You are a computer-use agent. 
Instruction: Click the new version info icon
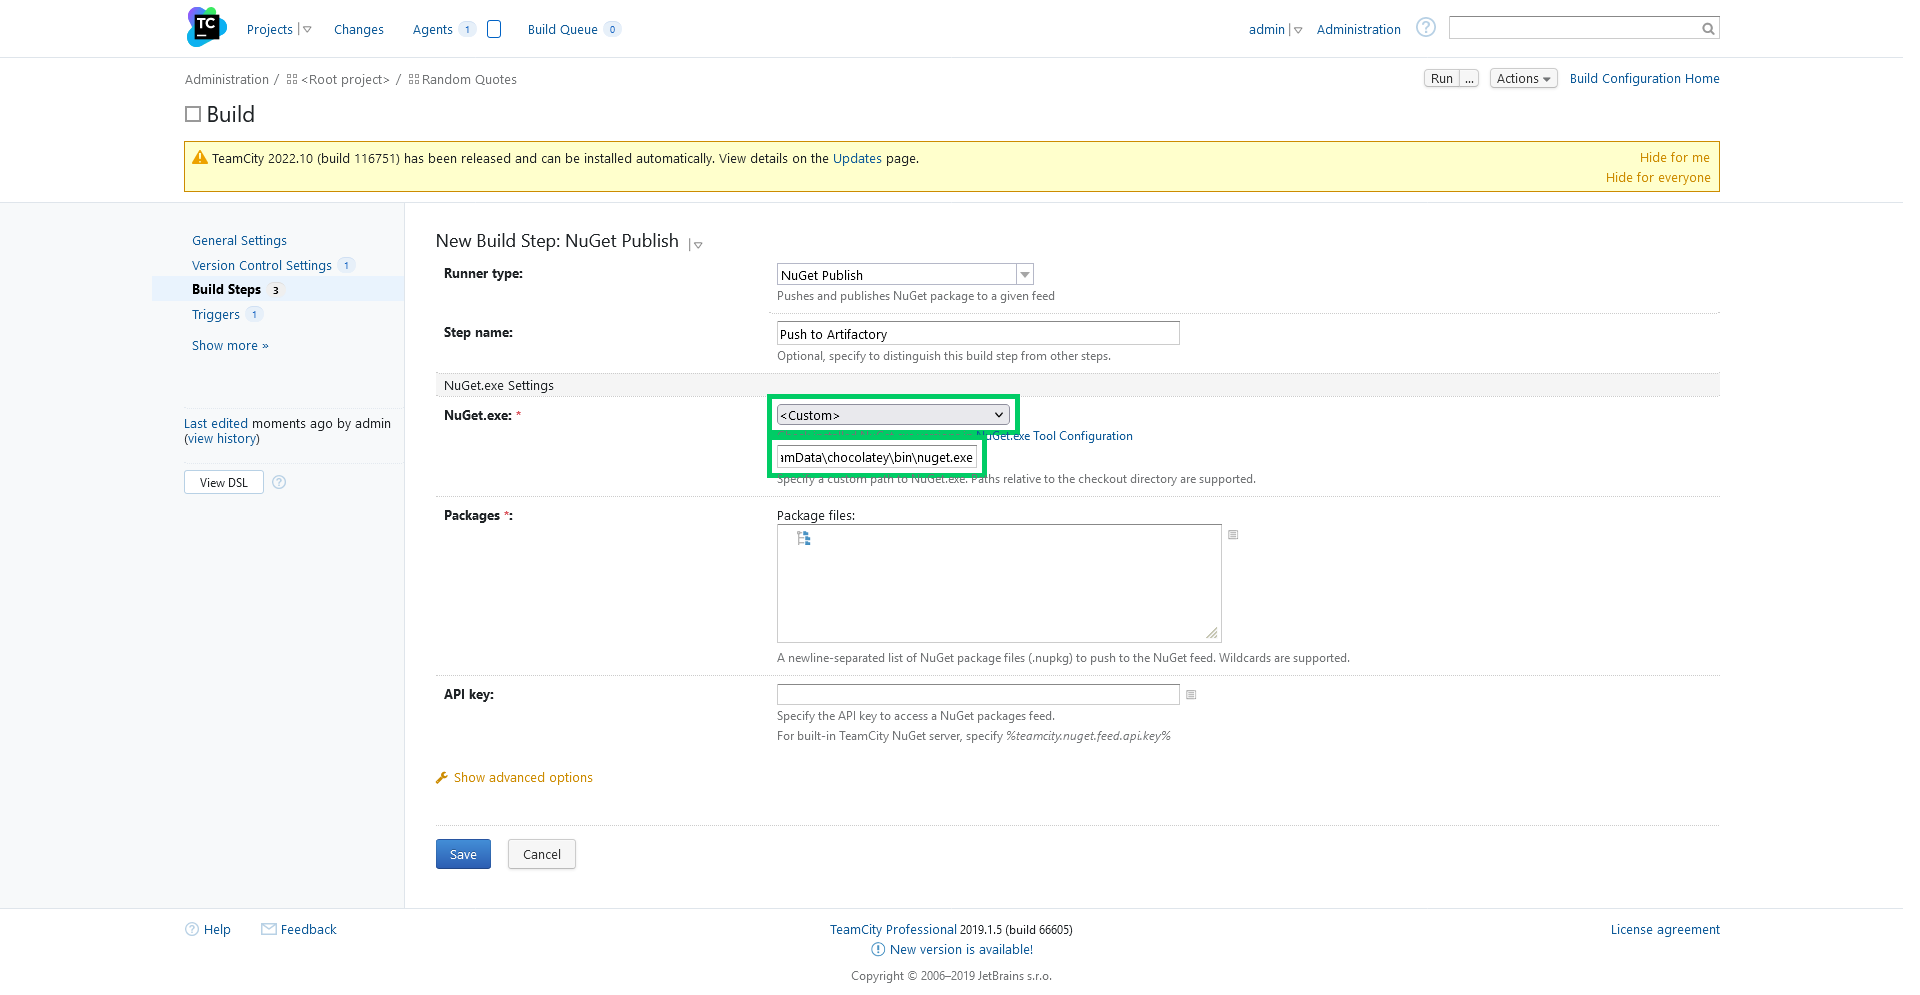(x=878, y=949)
